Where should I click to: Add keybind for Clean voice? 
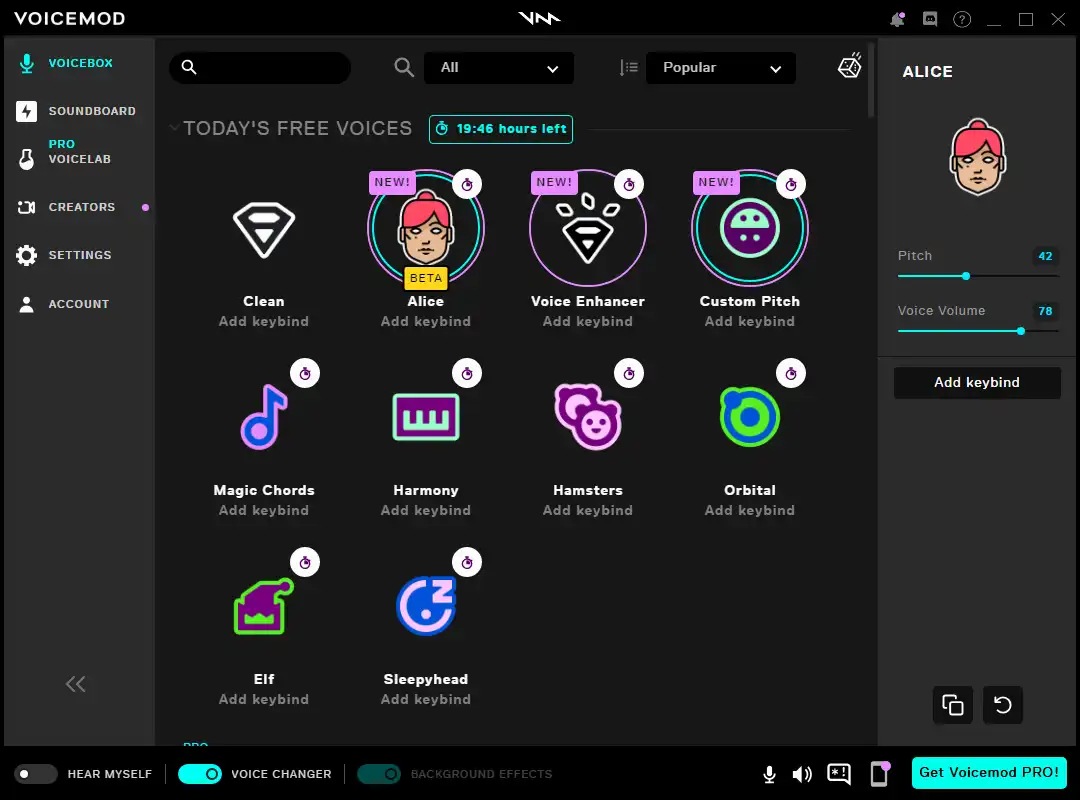[264, 321]
